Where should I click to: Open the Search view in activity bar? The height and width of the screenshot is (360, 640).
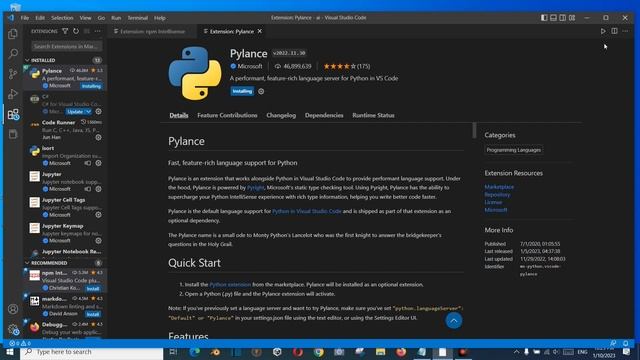(13, 53)
